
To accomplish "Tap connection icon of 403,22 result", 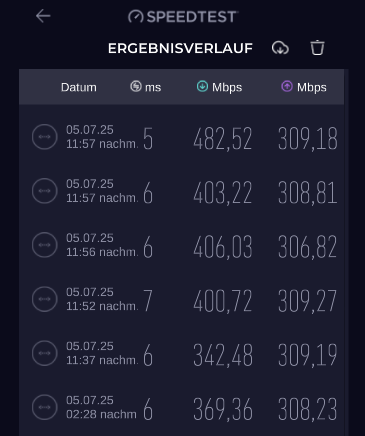I will point(45,191).
